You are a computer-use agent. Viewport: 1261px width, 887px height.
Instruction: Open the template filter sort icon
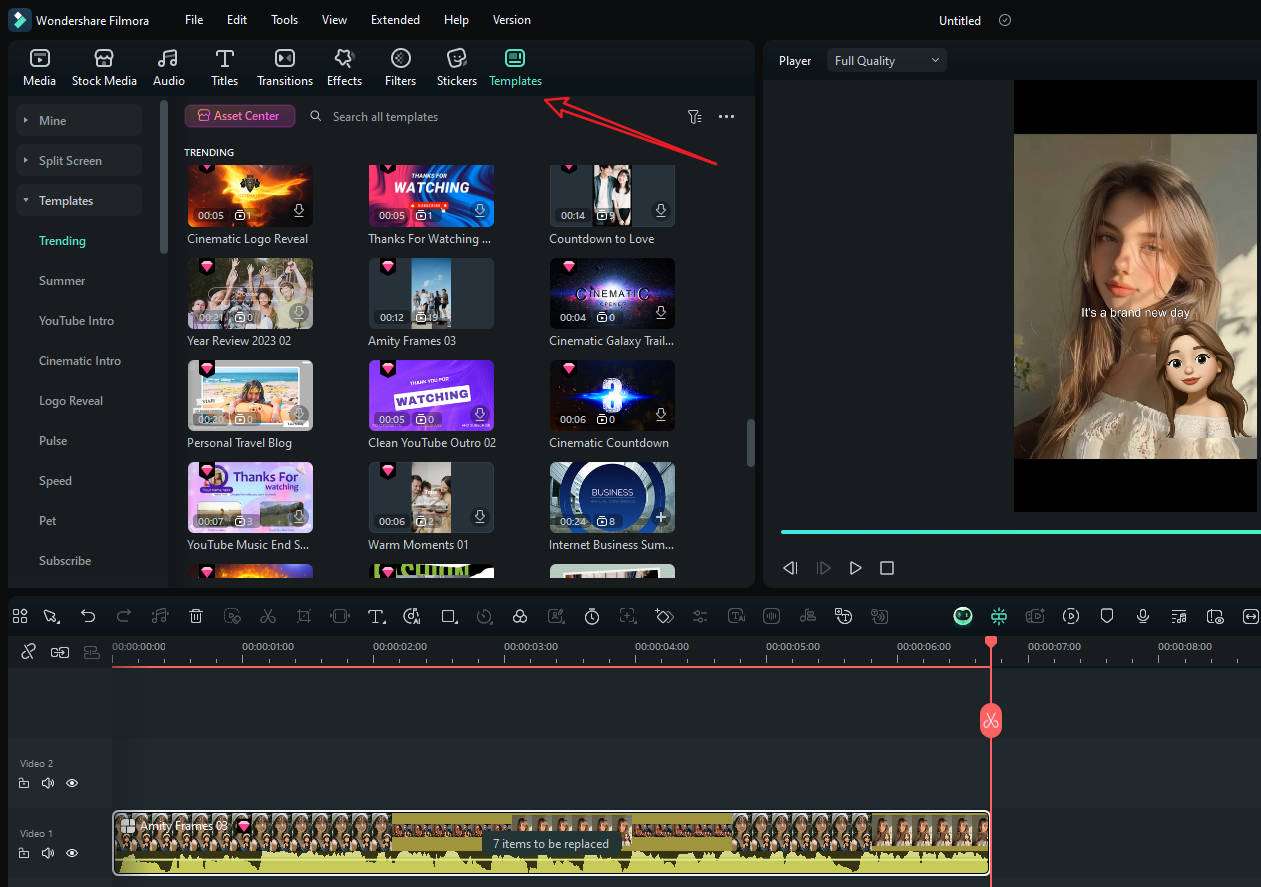[x=695, y=117]
